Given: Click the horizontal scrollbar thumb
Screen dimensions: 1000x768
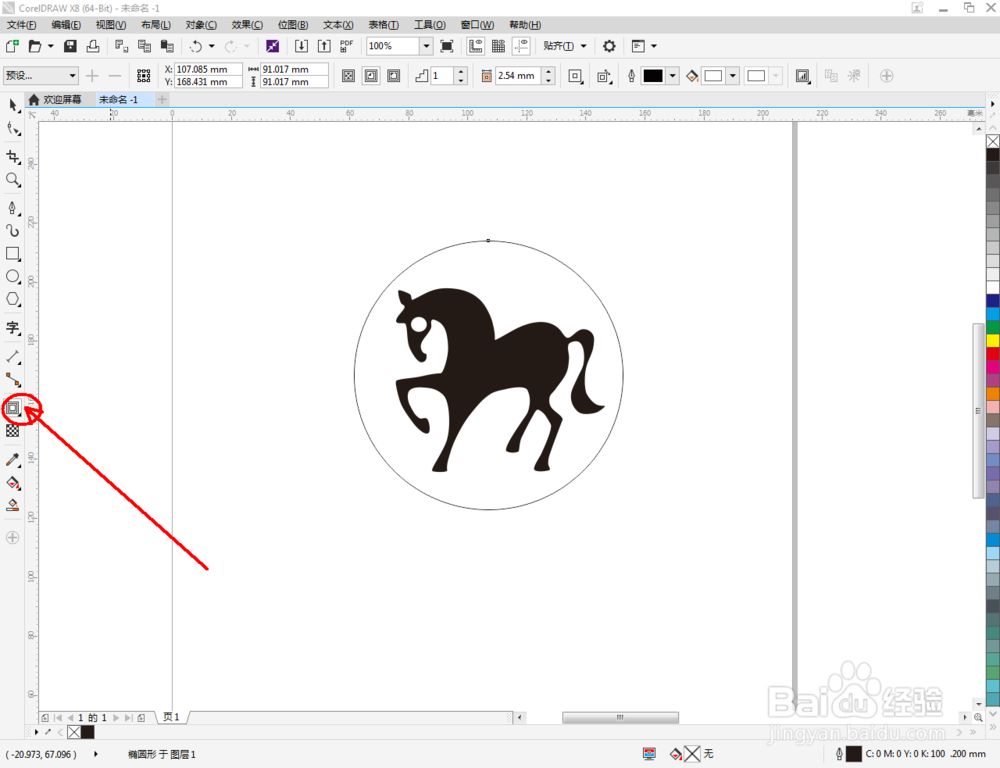Looking at the screenshot, I should pos(620,718).
